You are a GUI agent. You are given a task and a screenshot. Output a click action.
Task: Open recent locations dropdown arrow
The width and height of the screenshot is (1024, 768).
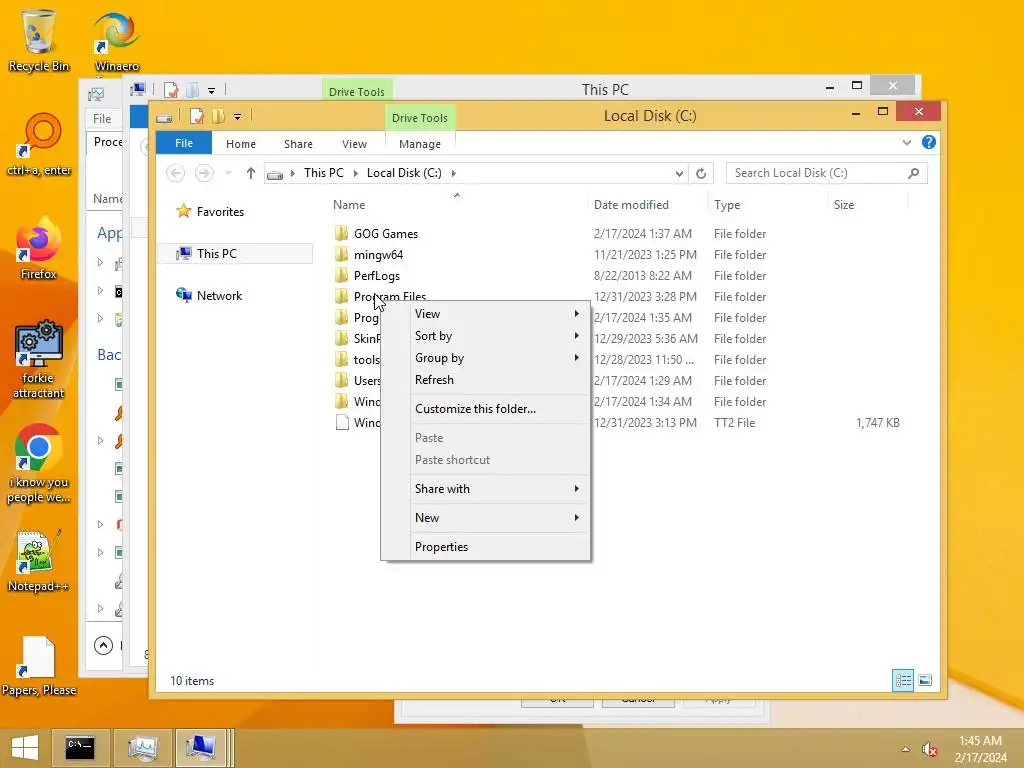228,173
